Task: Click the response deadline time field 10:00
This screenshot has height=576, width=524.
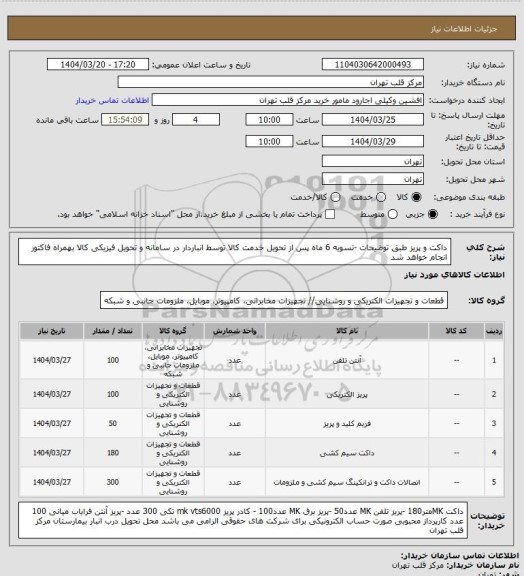Action: (x=269, y=120)
